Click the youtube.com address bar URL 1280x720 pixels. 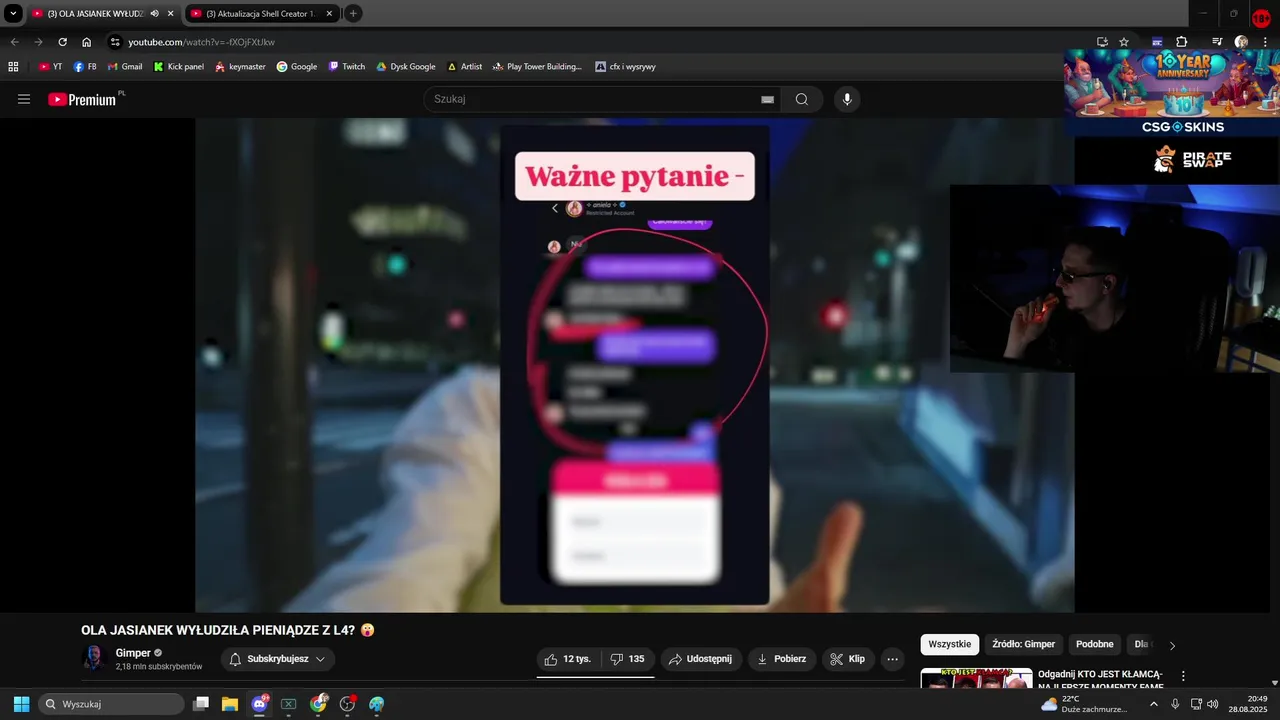[x=201, y=42]
